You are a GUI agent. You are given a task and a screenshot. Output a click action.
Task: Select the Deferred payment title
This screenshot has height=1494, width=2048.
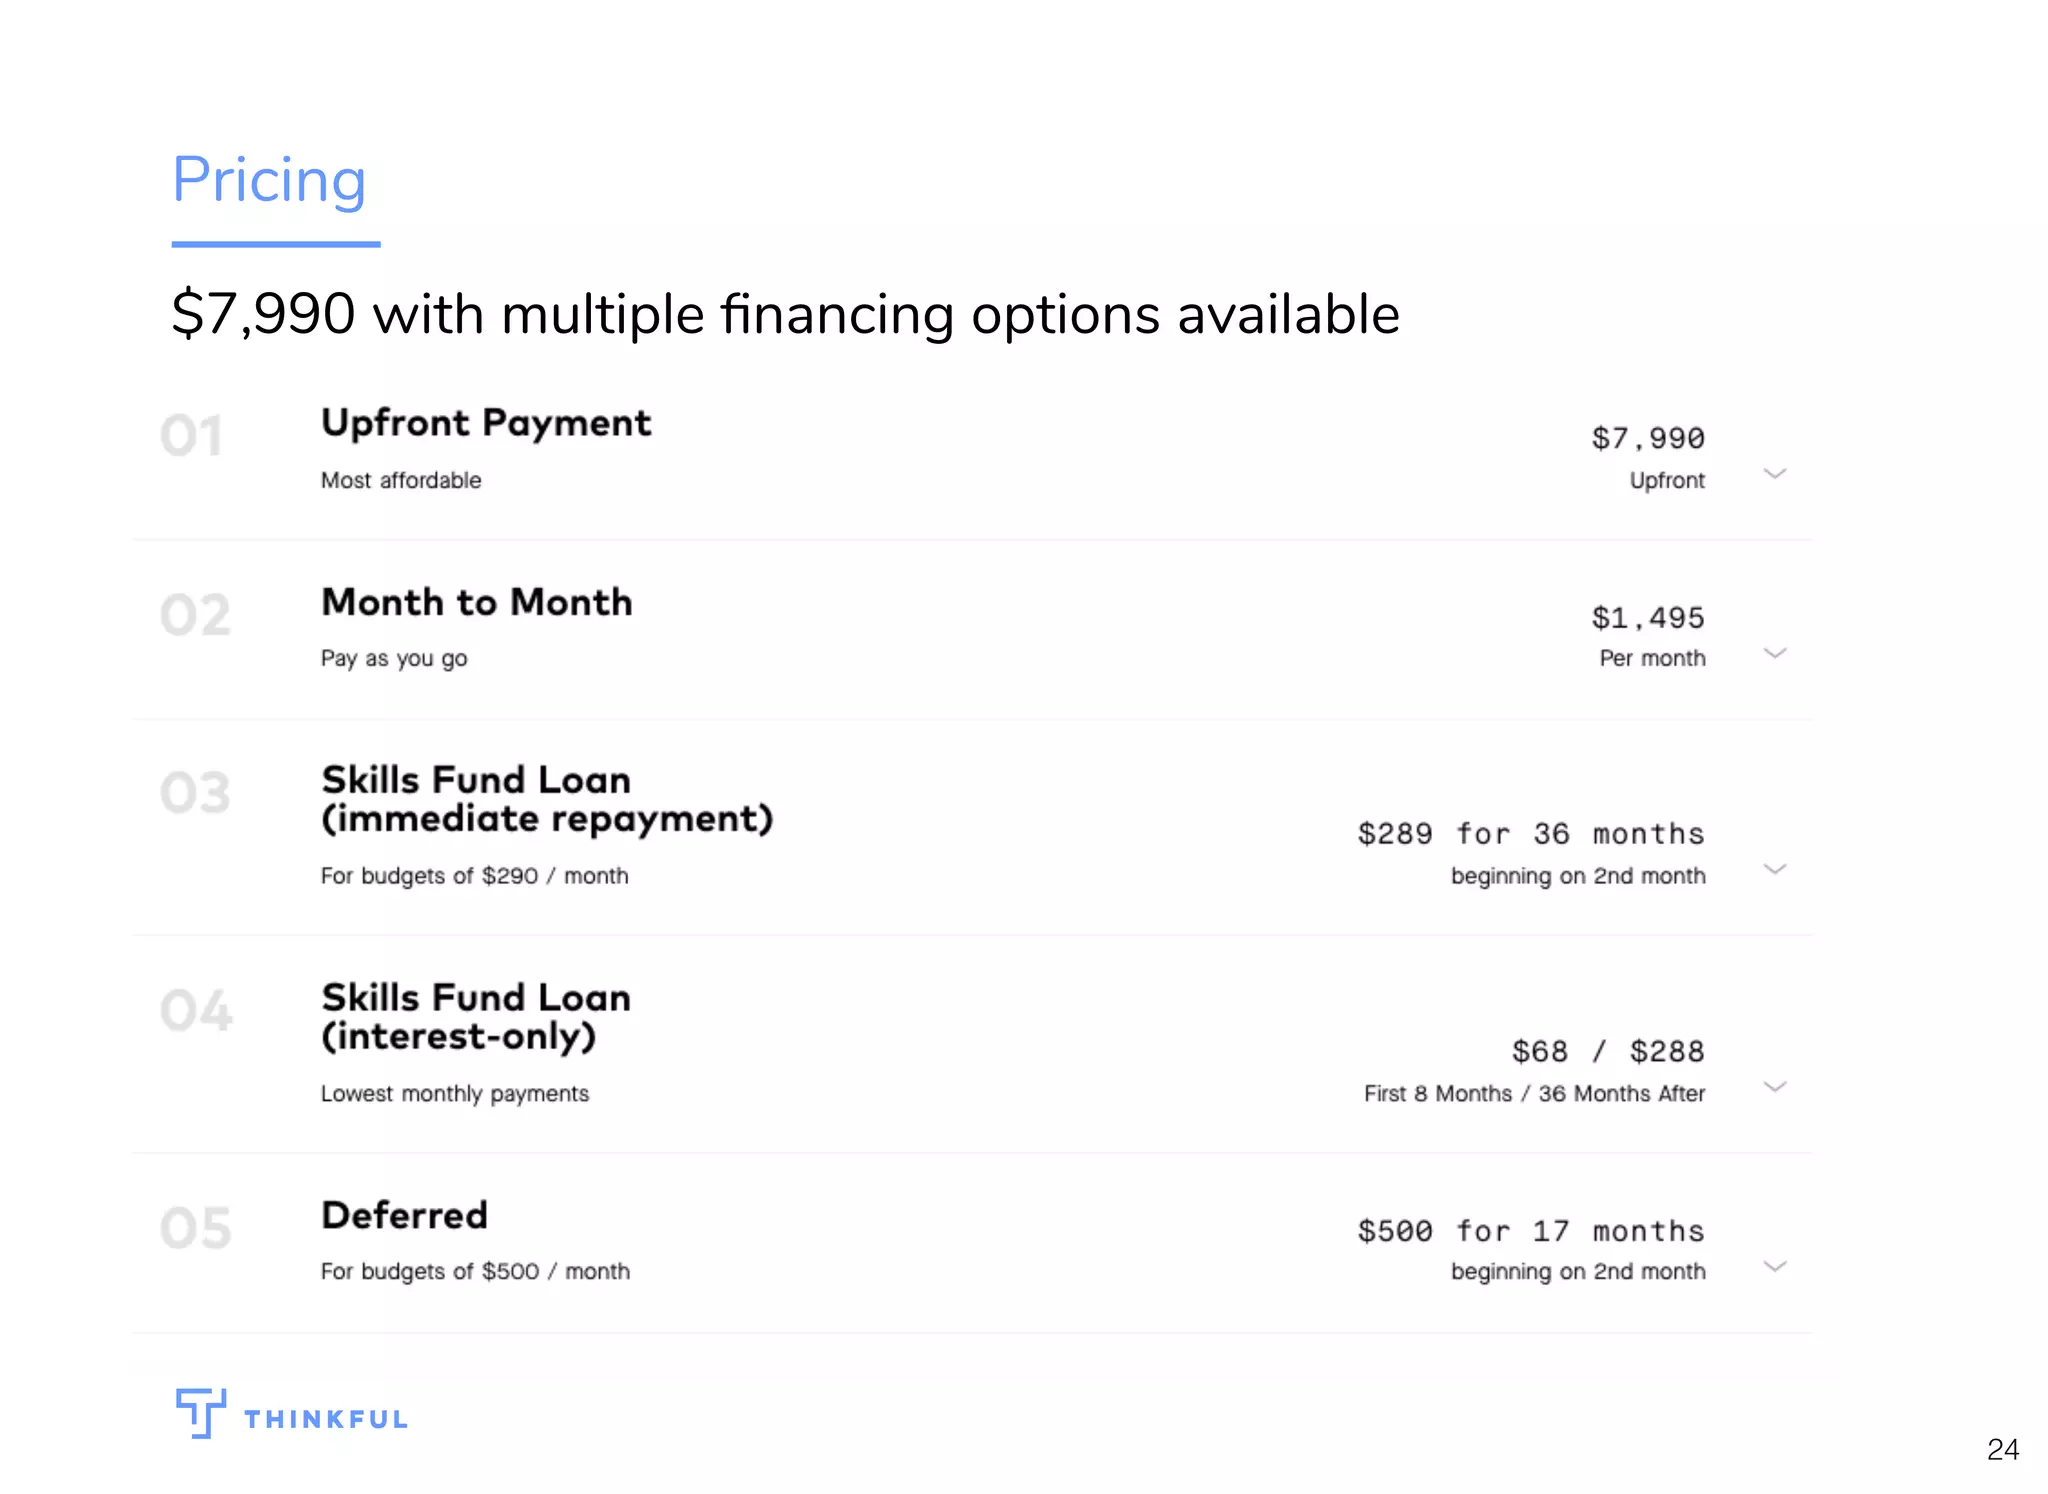tap(405, 1215)
